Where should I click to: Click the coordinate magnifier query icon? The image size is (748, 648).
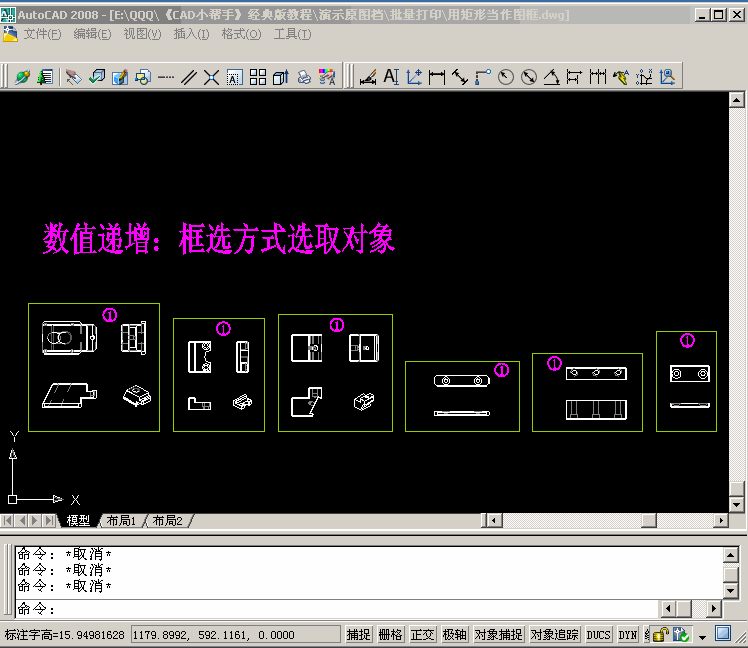[667, 77]
